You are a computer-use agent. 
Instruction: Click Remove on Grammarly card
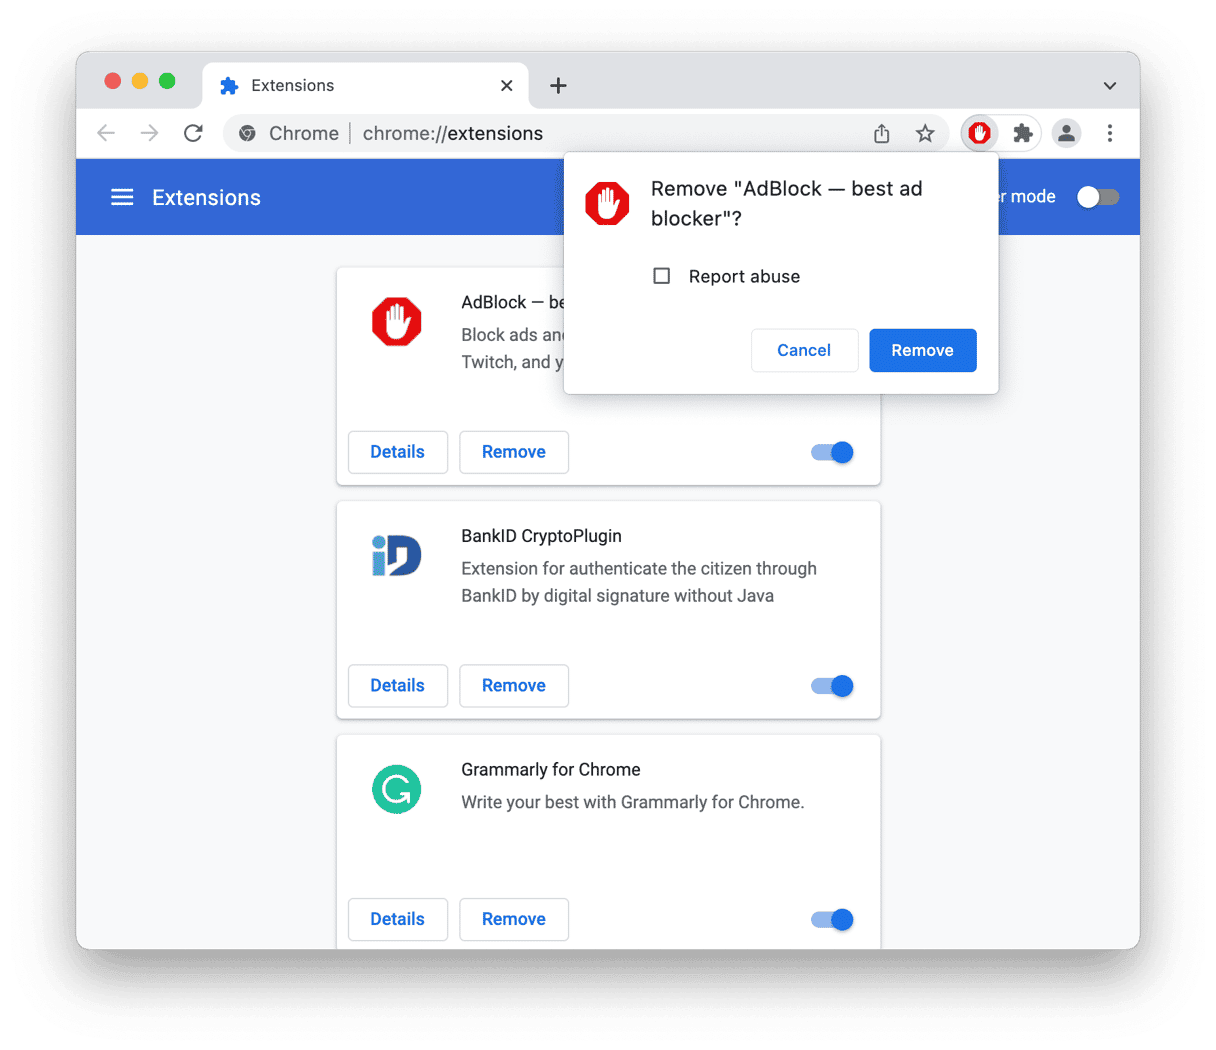(x=513, y=920)
